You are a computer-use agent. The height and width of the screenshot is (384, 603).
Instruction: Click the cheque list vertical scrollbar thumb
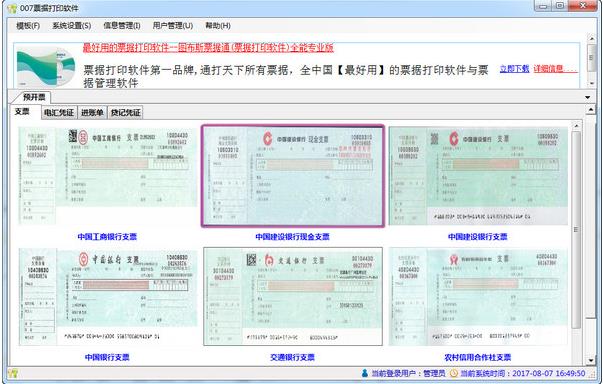[576, 229]
